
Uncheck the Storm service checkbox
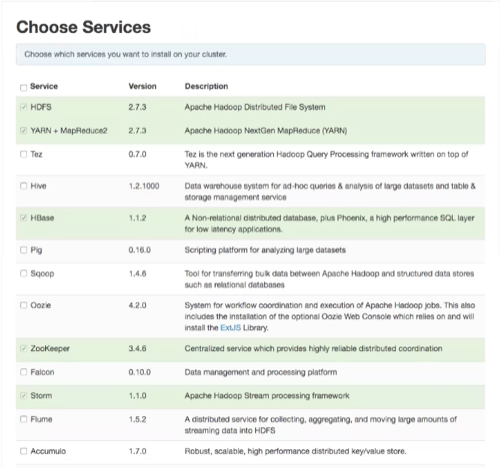23,395
